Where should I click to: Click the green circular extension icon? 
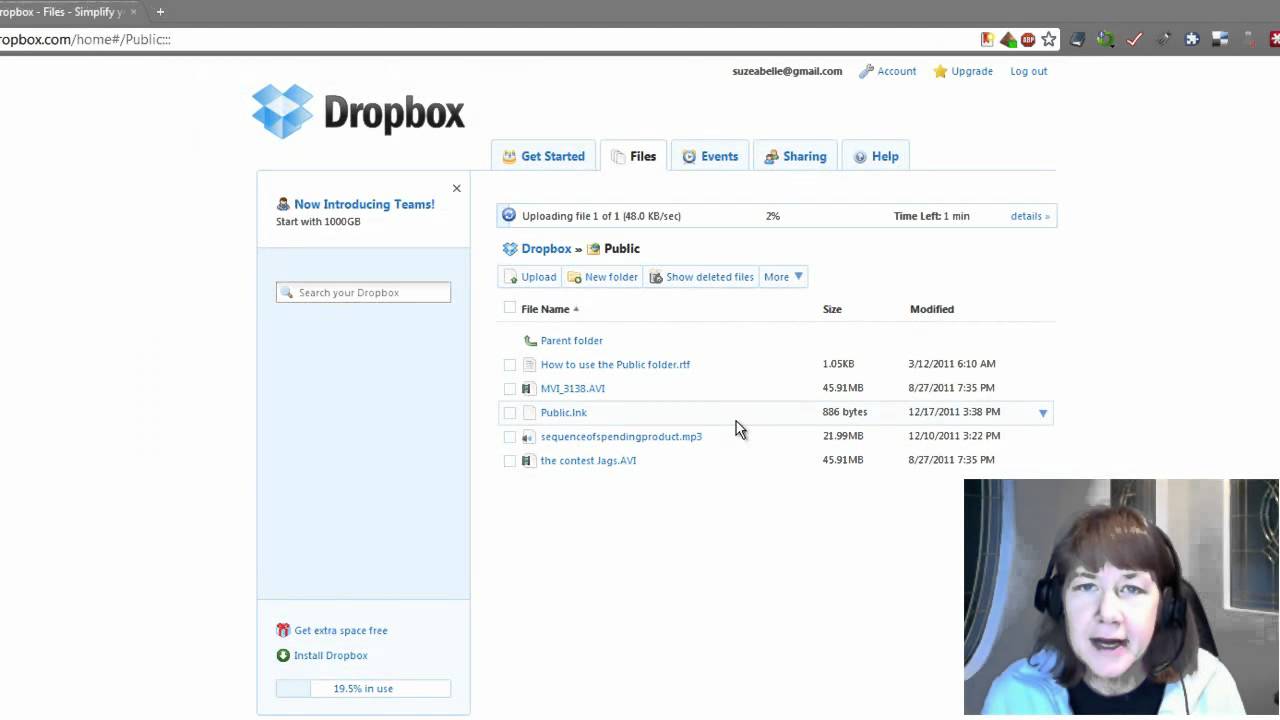(1105, 40)
